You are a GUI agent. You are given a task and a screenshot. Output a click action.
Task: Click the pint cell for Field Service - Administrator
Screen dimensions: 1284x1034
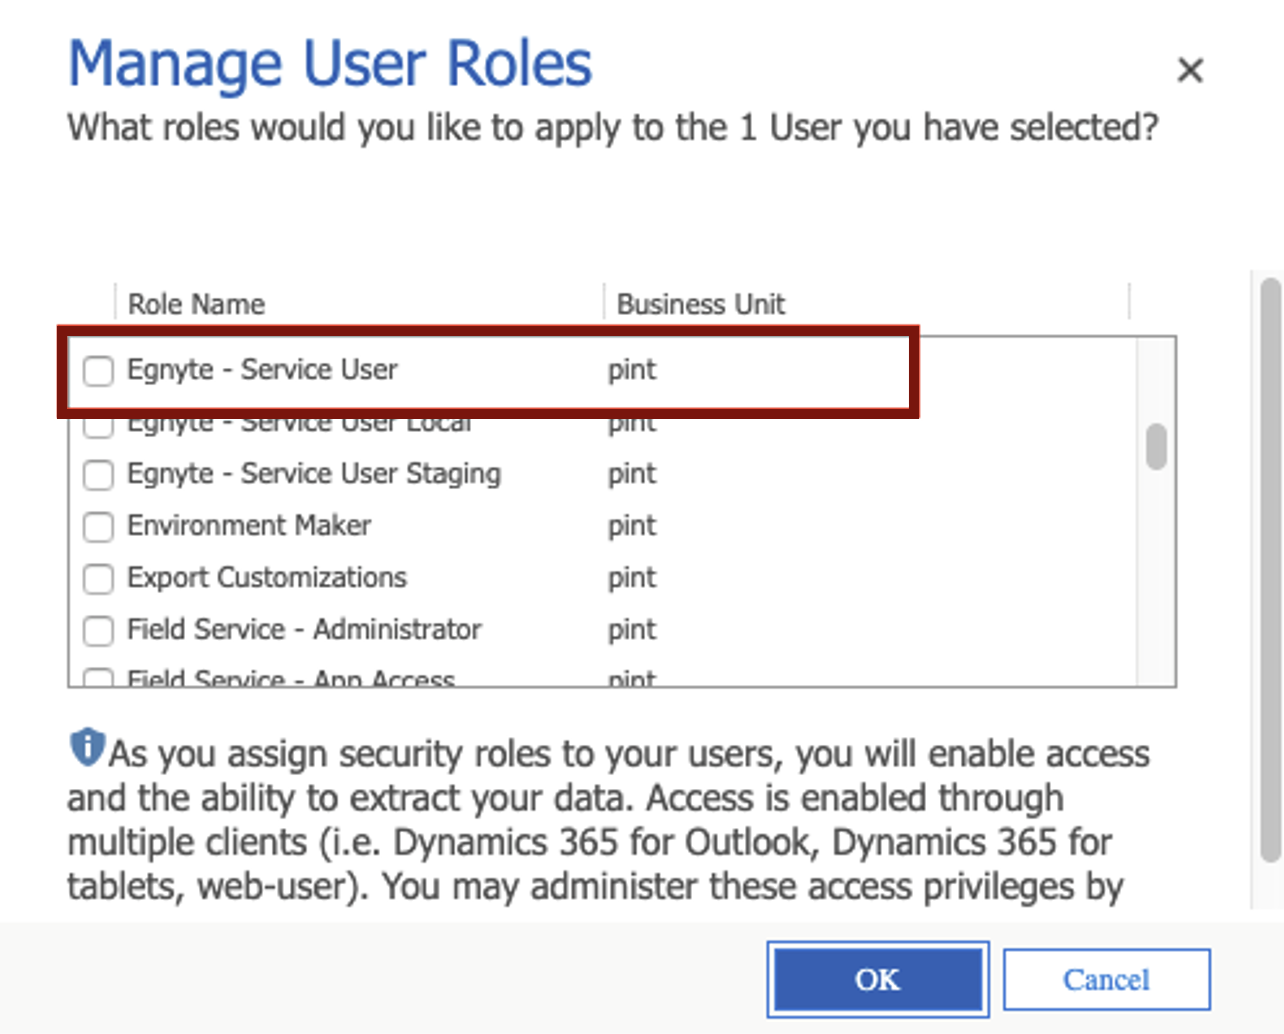(632, 630)
